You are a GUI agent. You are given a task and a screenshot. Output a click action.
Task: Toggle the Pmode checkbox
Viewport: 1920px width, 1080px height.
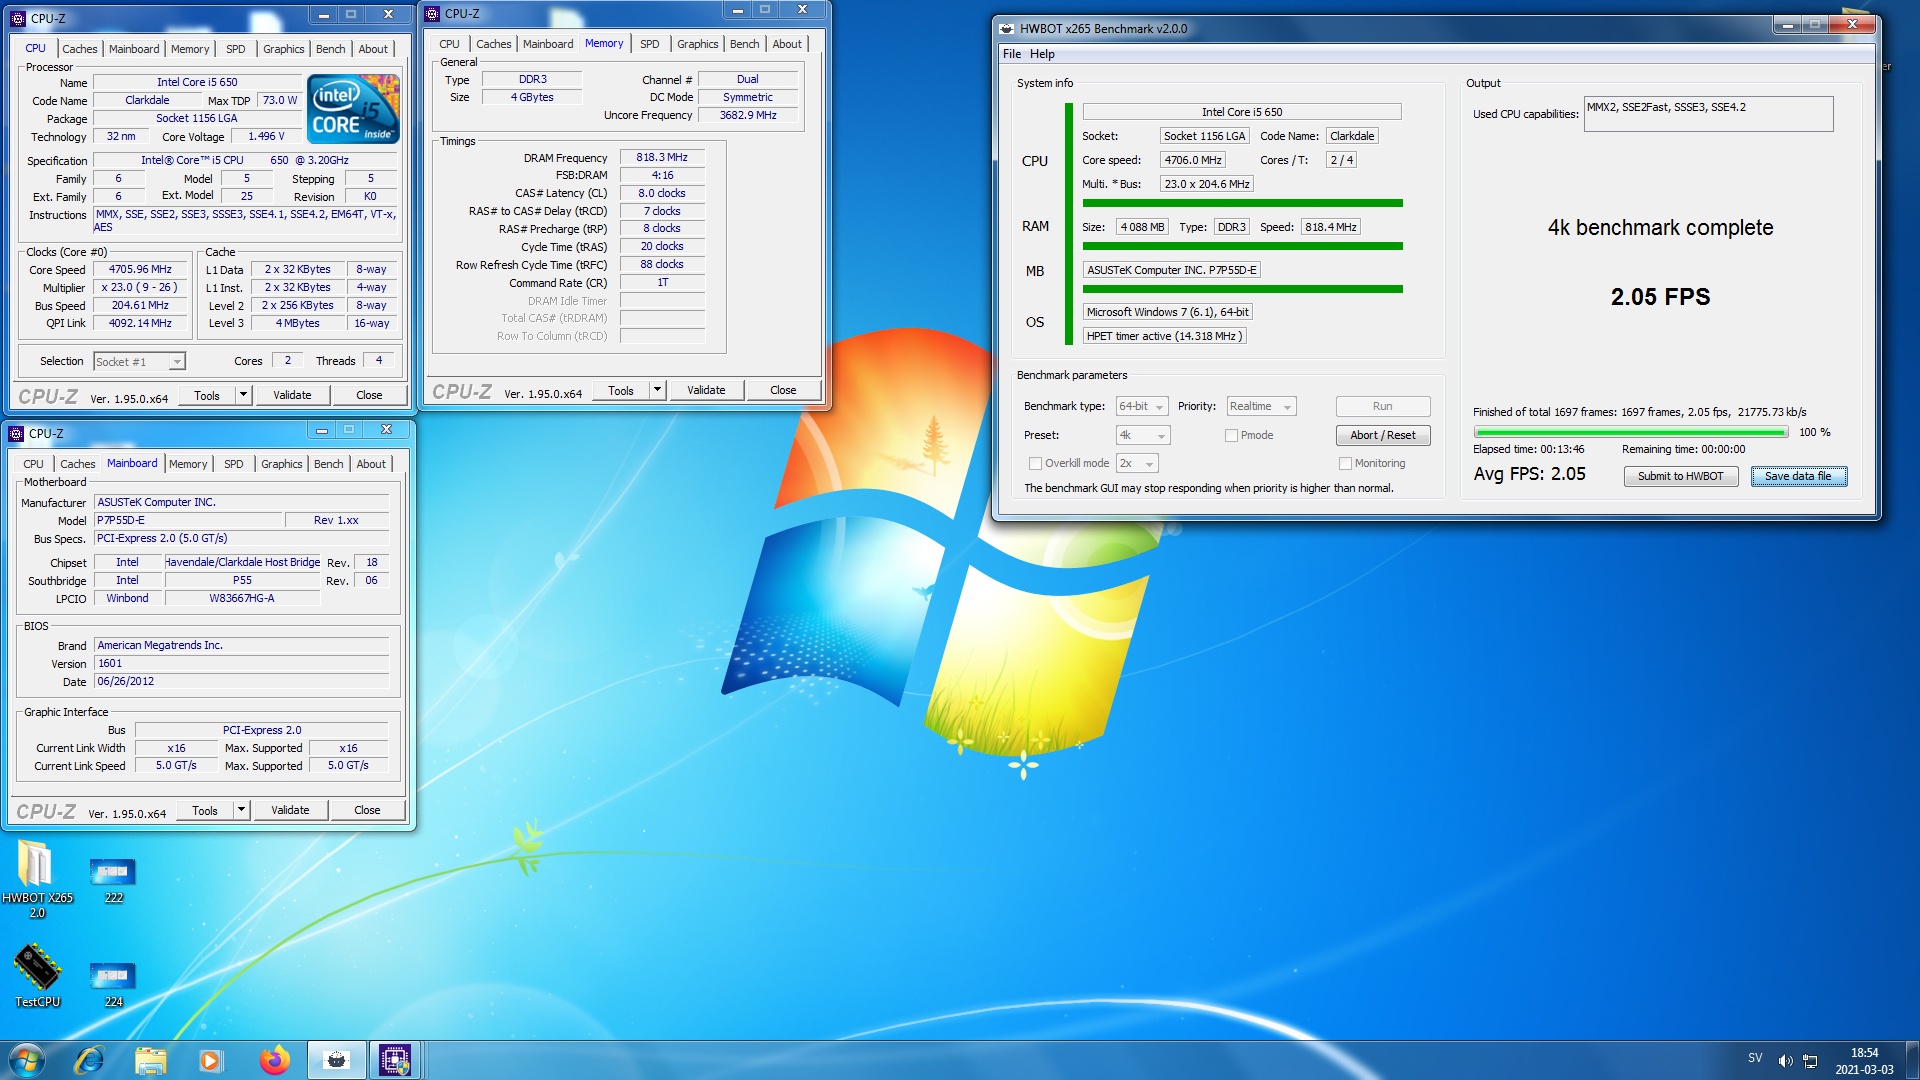pyautogui.click(x=1231, y=435)
